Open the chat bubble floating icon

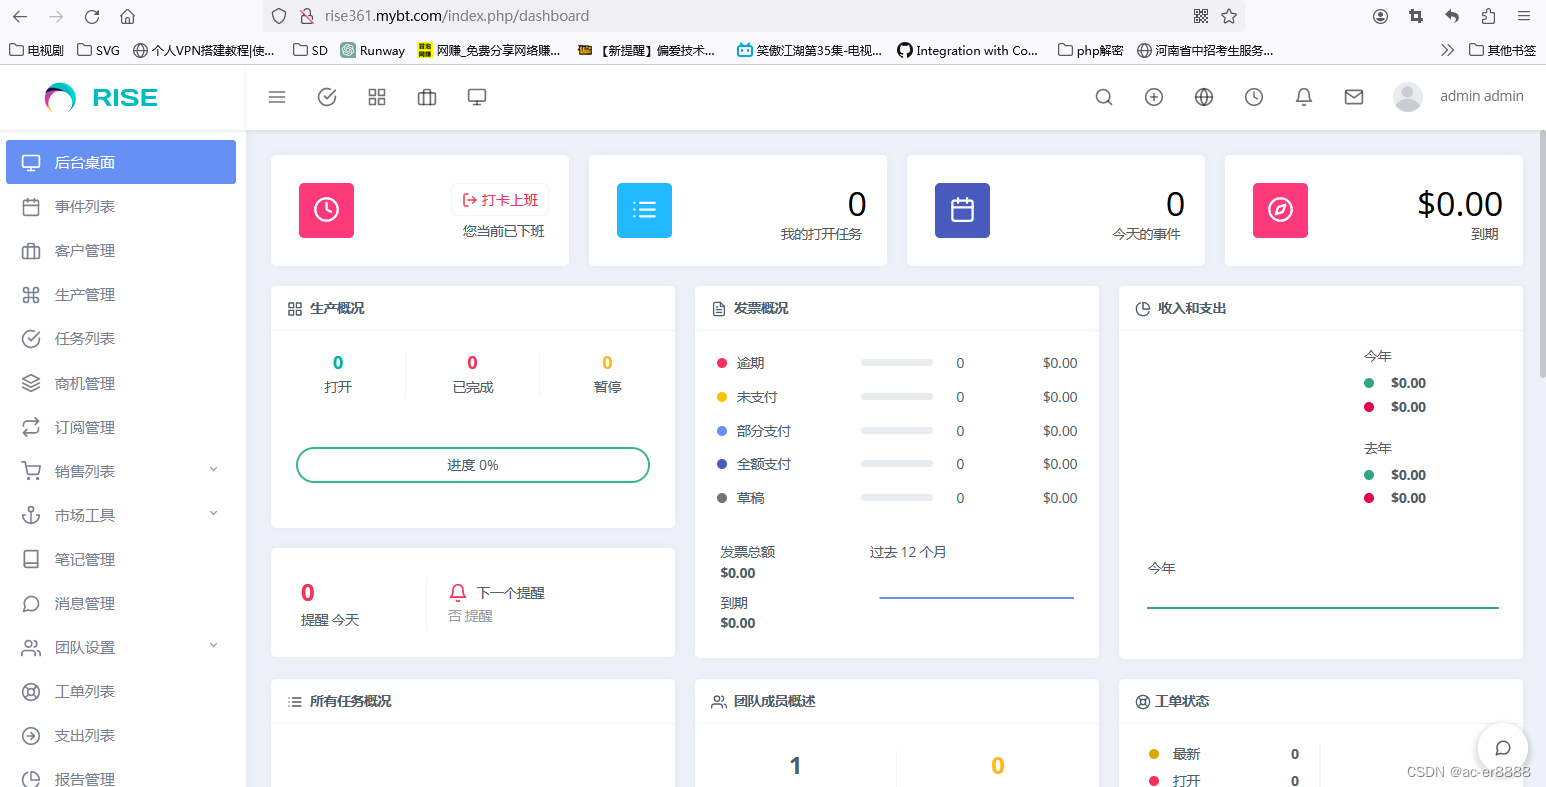click(1502, 748)
